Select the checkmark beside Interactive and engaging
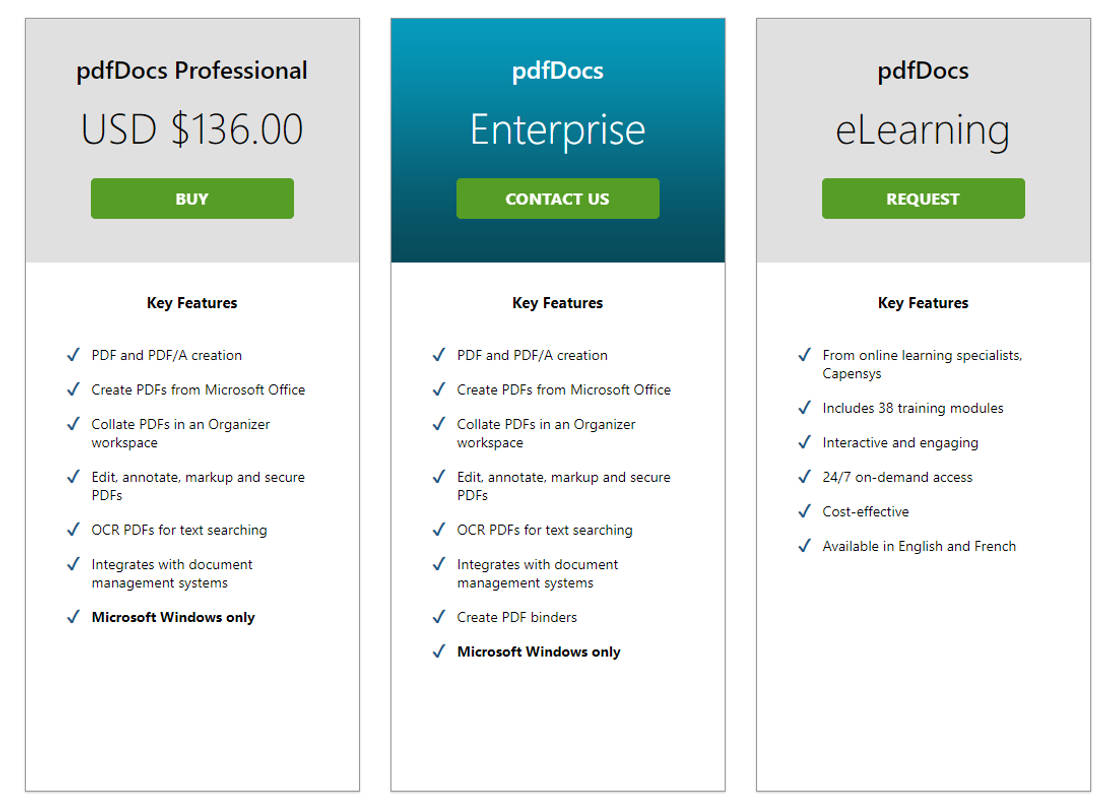This screenshot has height=801, width=1108. pos(804,443)
